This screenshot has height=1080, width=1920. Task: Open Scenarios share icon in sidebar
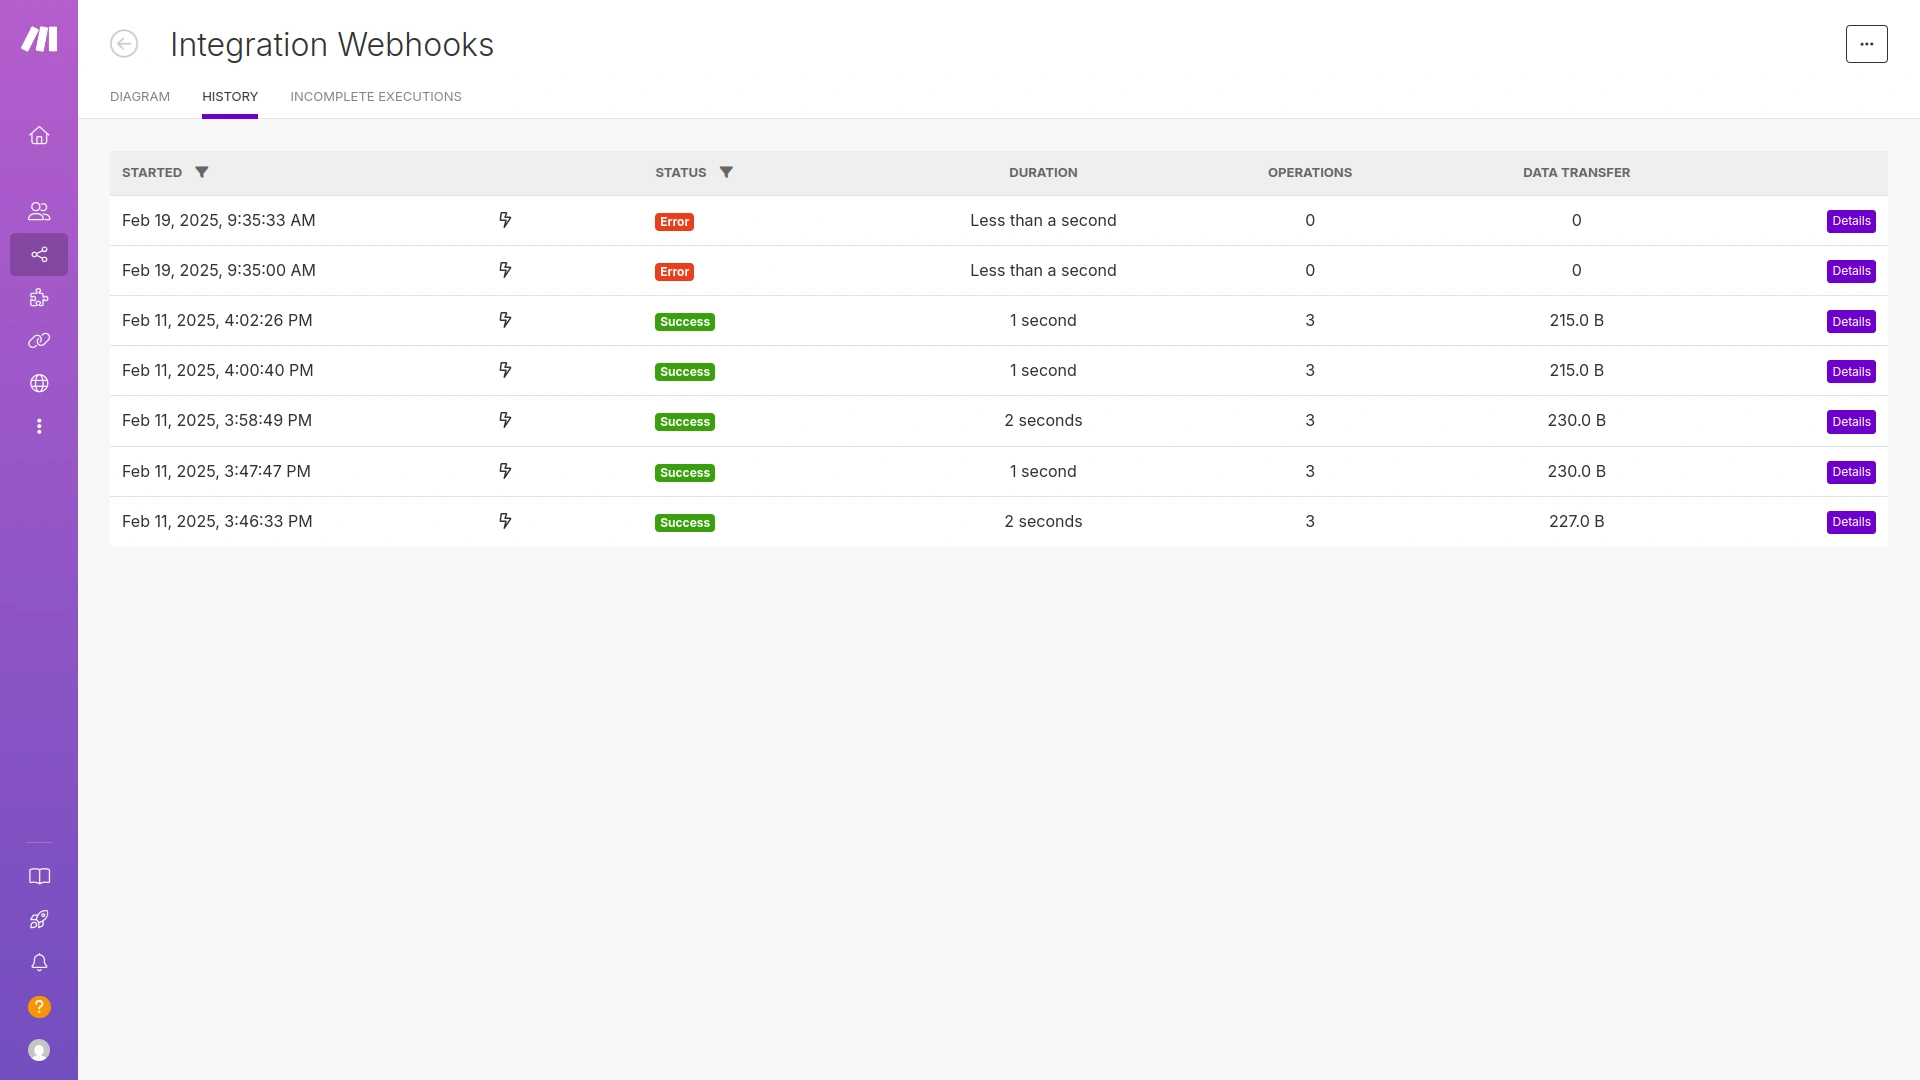coord(39,255)
